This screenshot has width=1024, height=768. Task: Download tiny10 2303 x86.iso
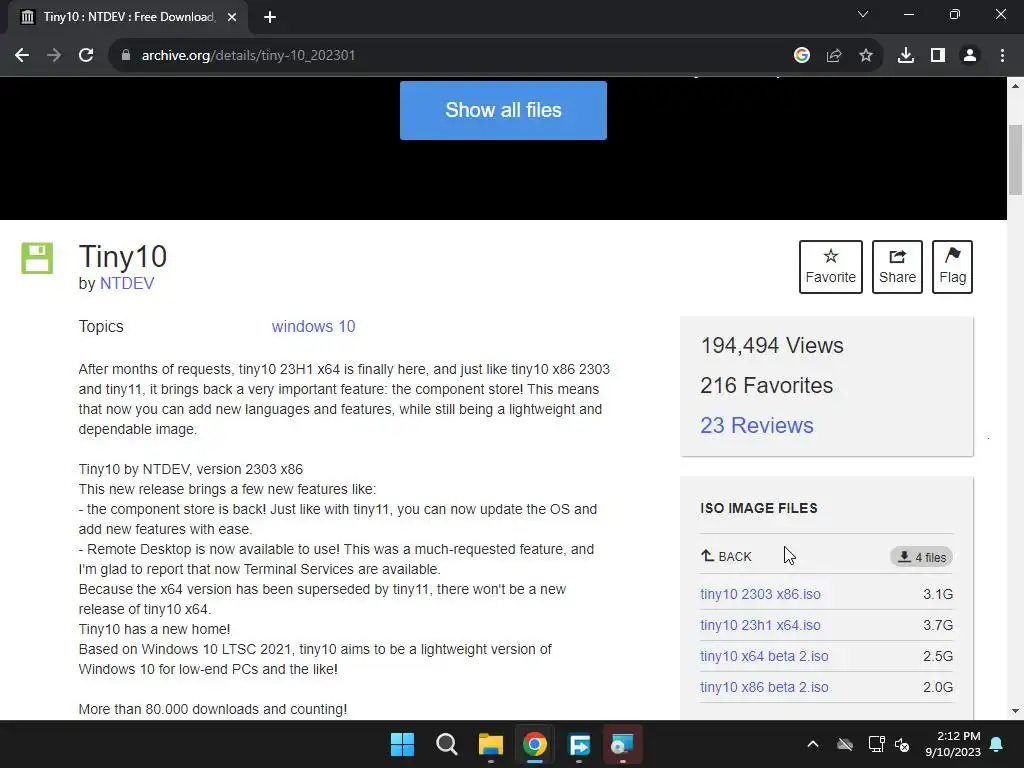pos(760,594)
